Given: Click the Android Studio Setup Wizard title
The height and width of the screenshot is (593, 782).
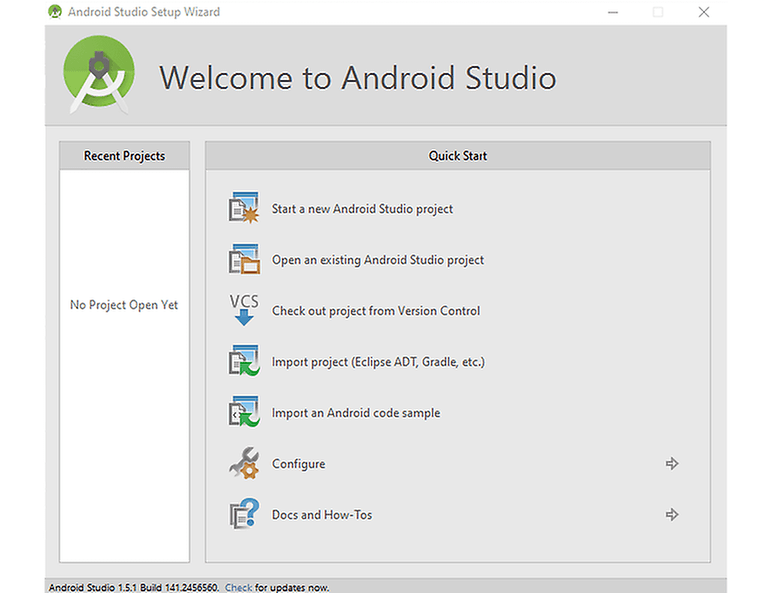Looking at the screenshot, I should [144, 11].
